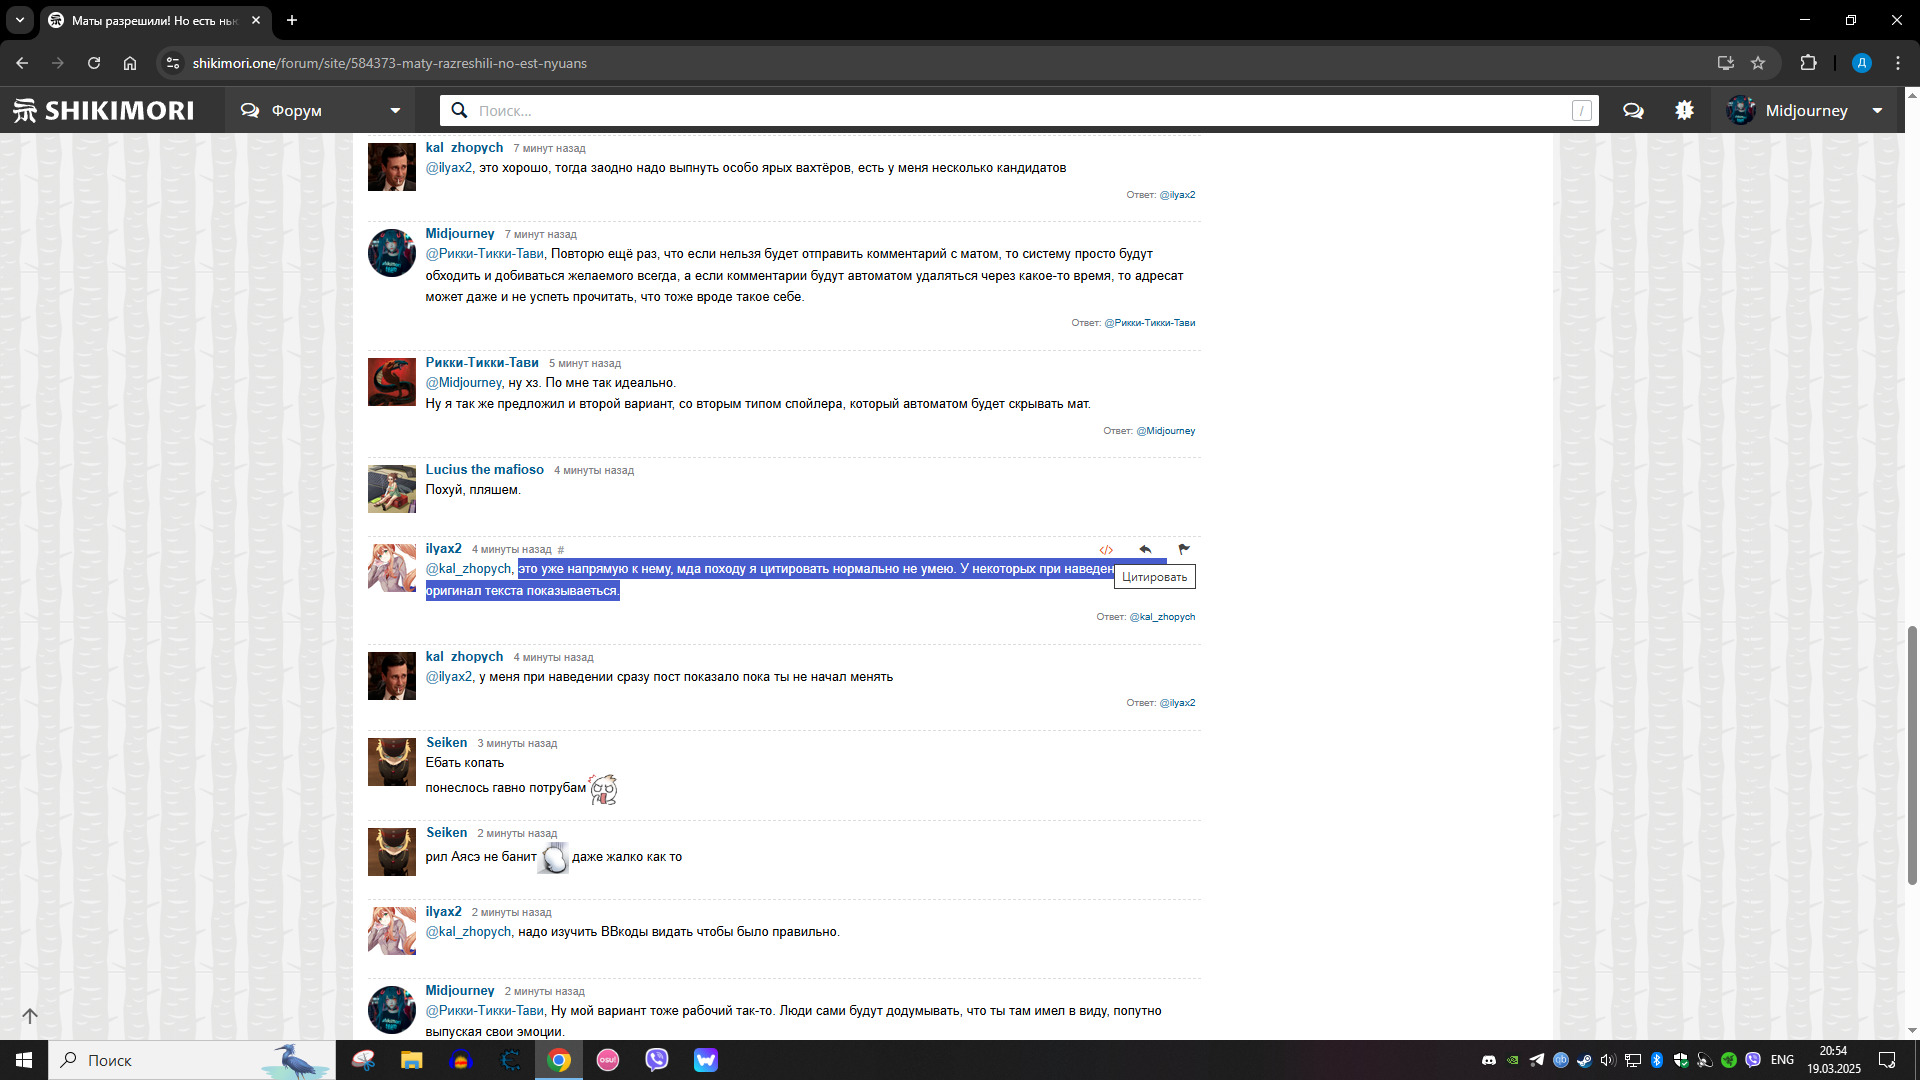
Task: Bookmark this page with the star icon
Action: 1758,63
